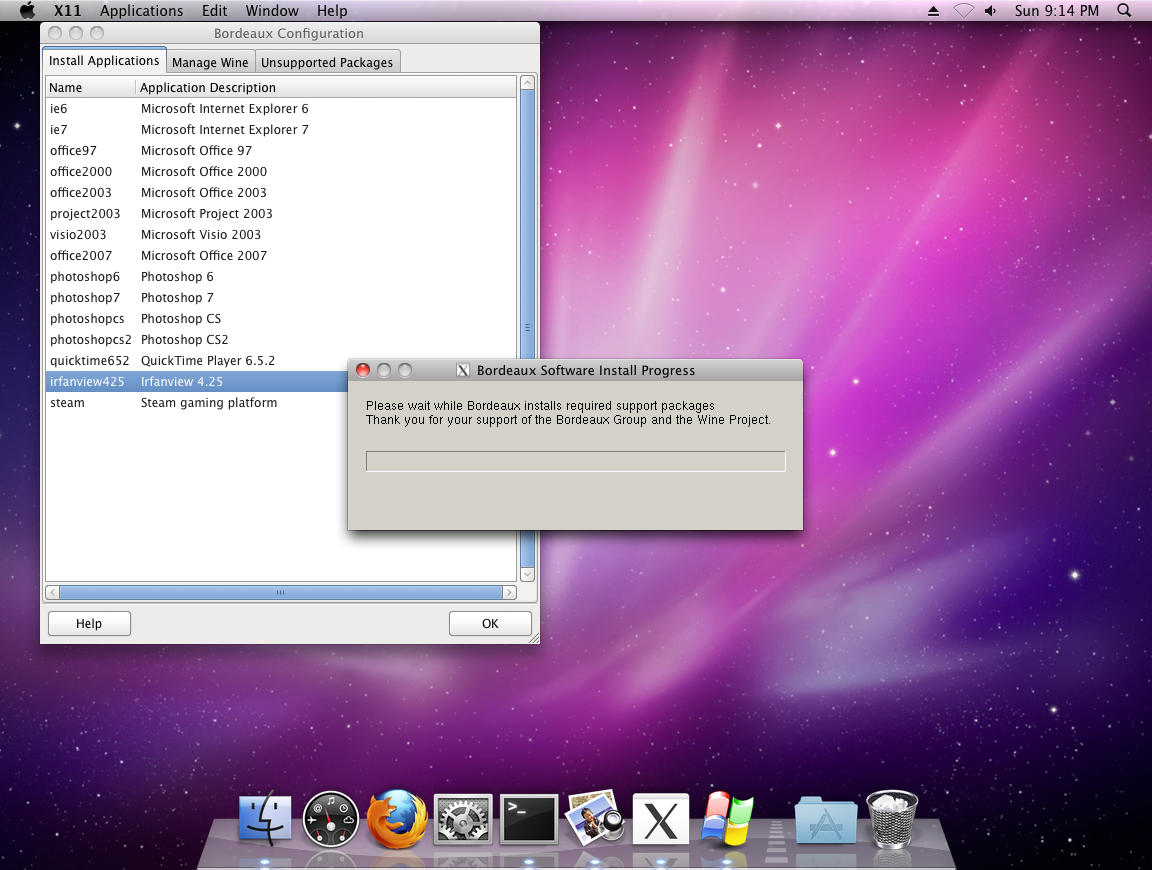
Task: Choose QuickTime Player 6.5.2 row
Action: pyautogui.click(x=281, y=361)
